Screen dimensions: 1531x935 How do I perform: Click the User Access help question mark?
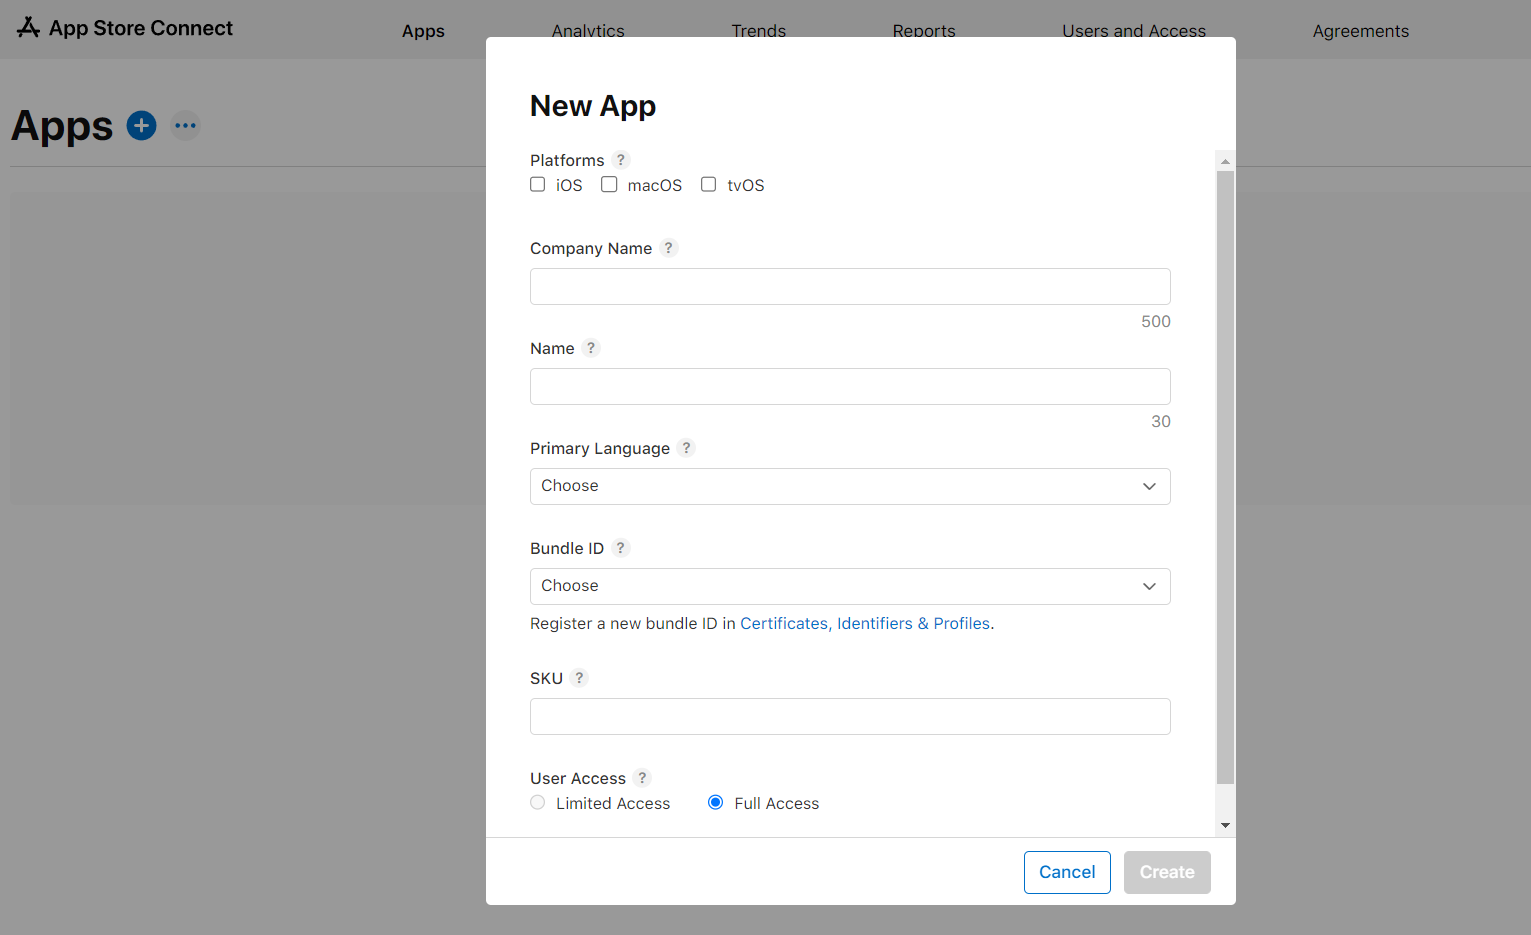pyautogui.click(x=642, y=778)
